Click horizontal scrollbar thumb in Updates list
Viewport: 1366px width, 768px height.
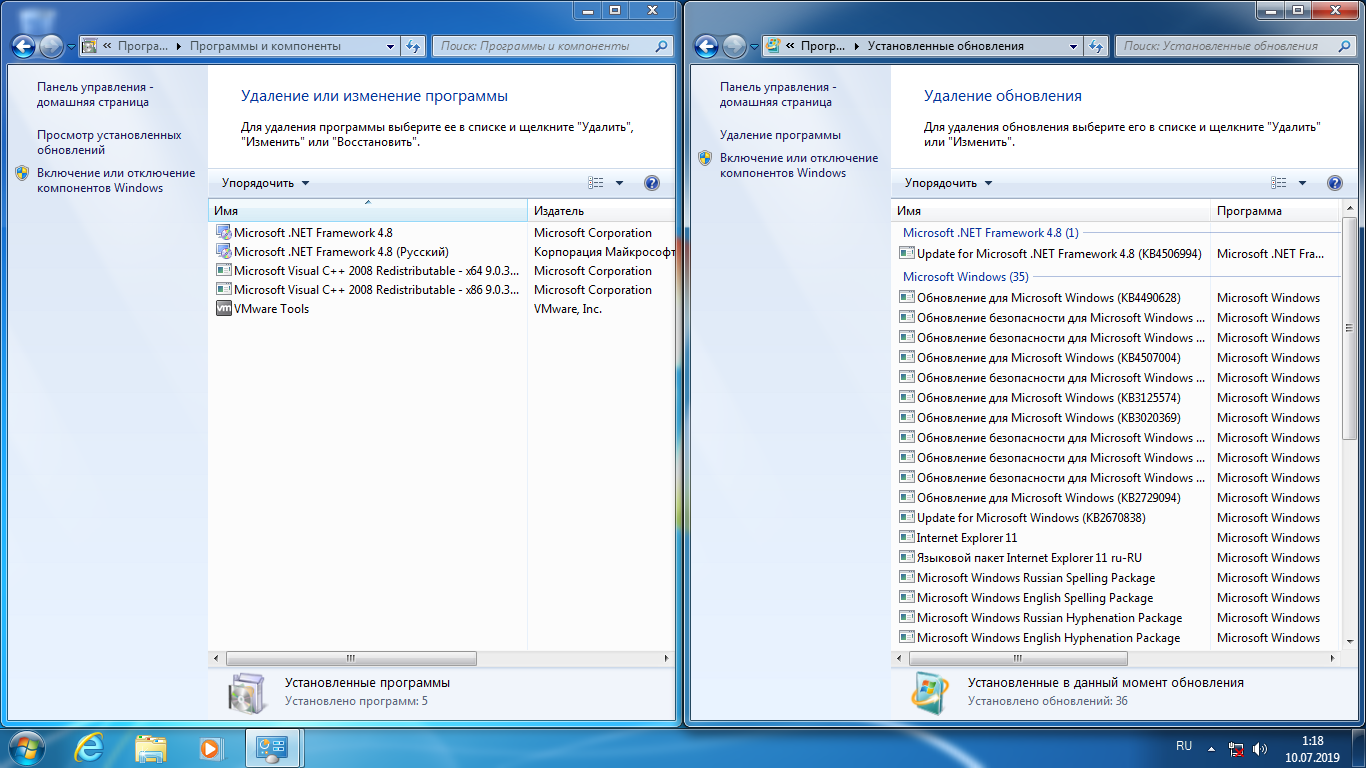tap(1018, 658)
